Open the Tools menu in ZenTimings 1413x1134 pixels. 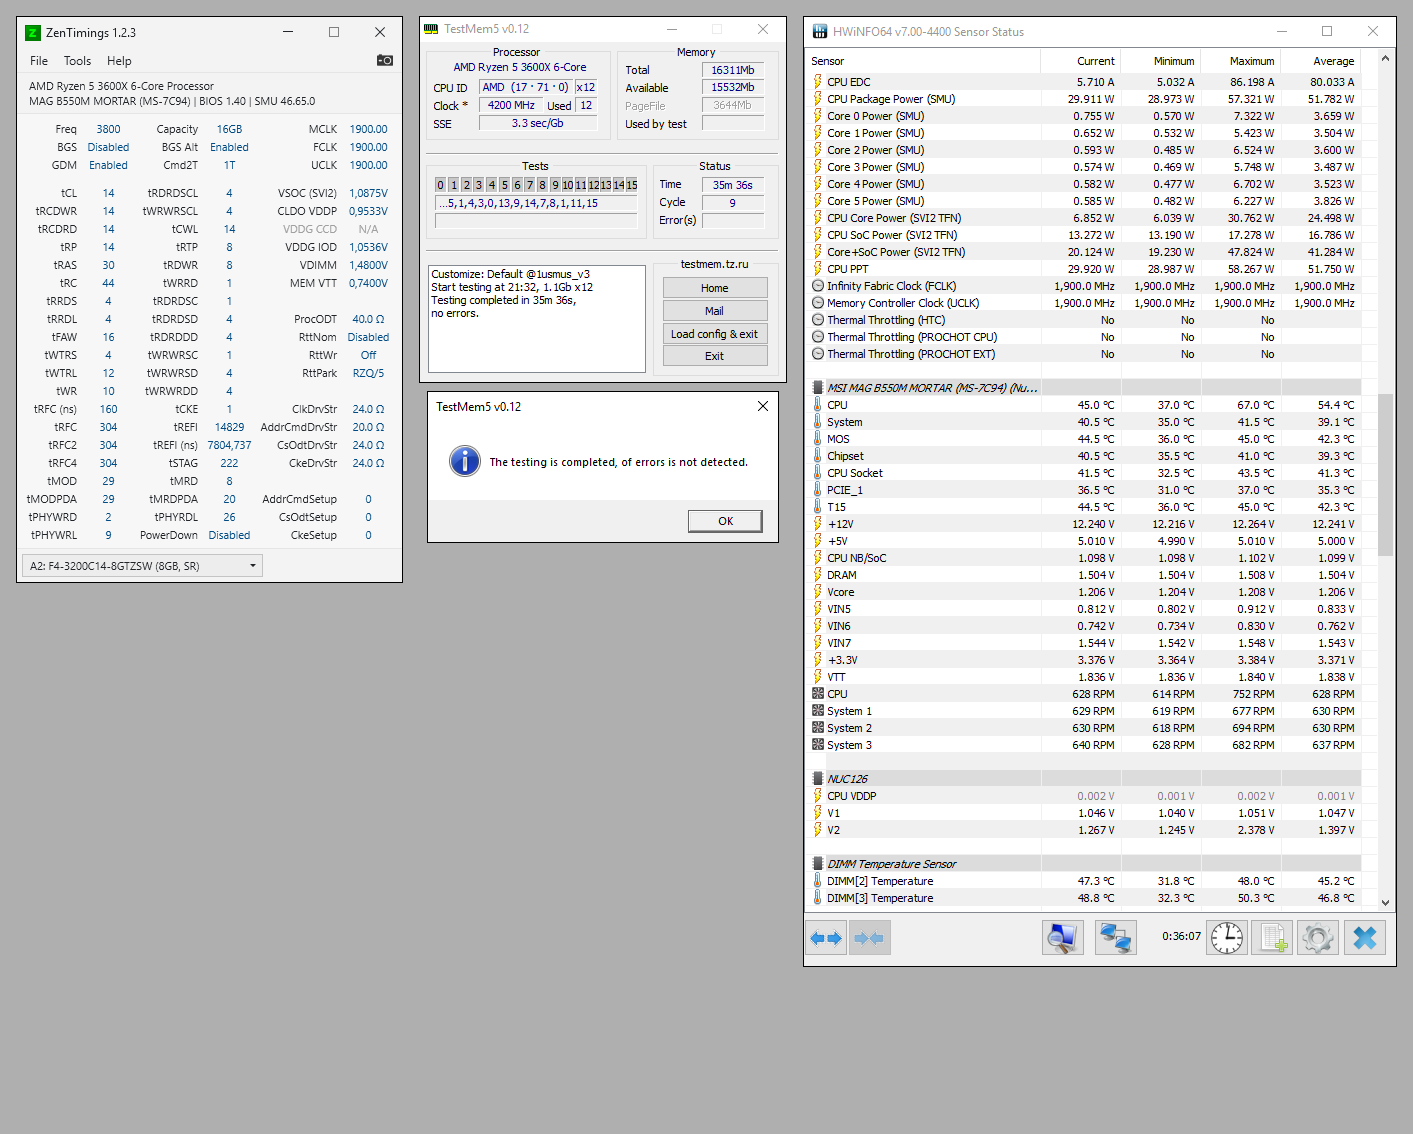coord(77,61)
